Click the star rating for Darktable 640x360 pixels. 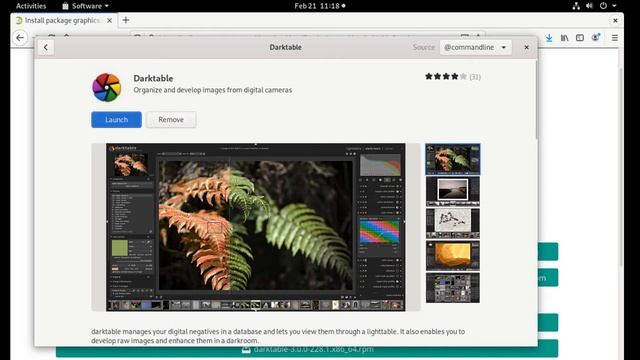coord(446,76)
